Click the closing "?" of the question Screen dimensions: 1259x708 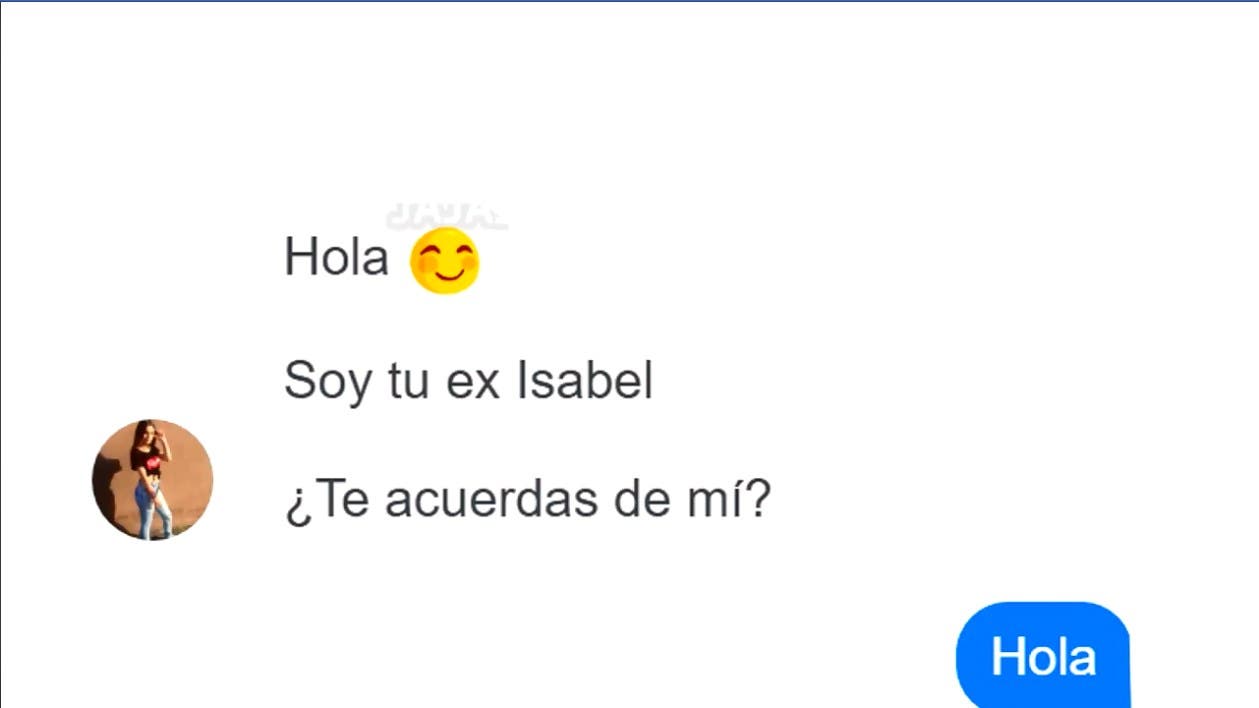[x=760, y=501]
